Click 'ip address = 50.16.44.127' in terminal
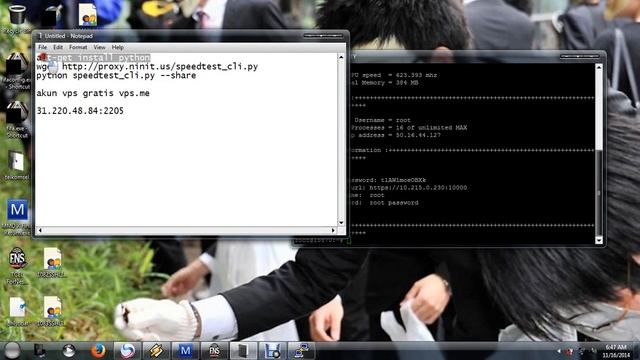Image resolution: width=640 pixels, height=360 pixels. tap(396, 135)
